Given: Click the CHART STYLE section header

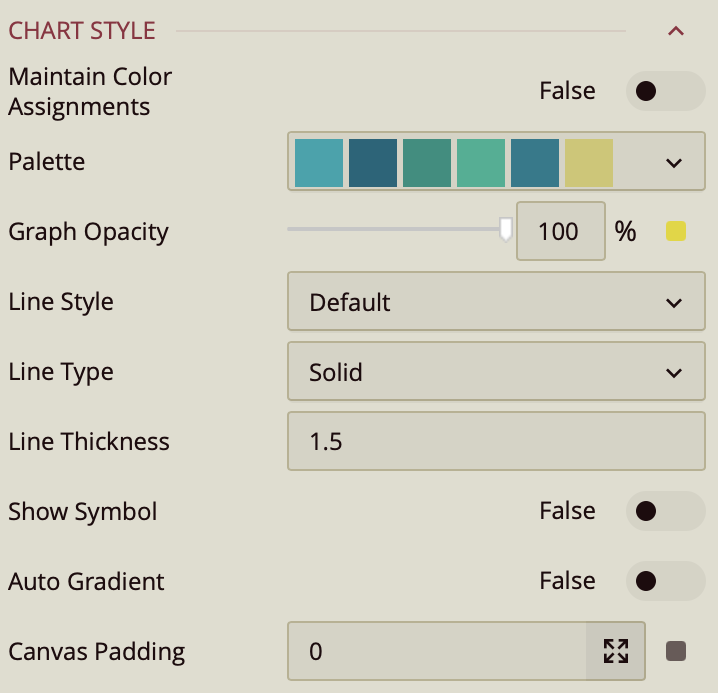Looking at the screenshot, I should point(82,31).
